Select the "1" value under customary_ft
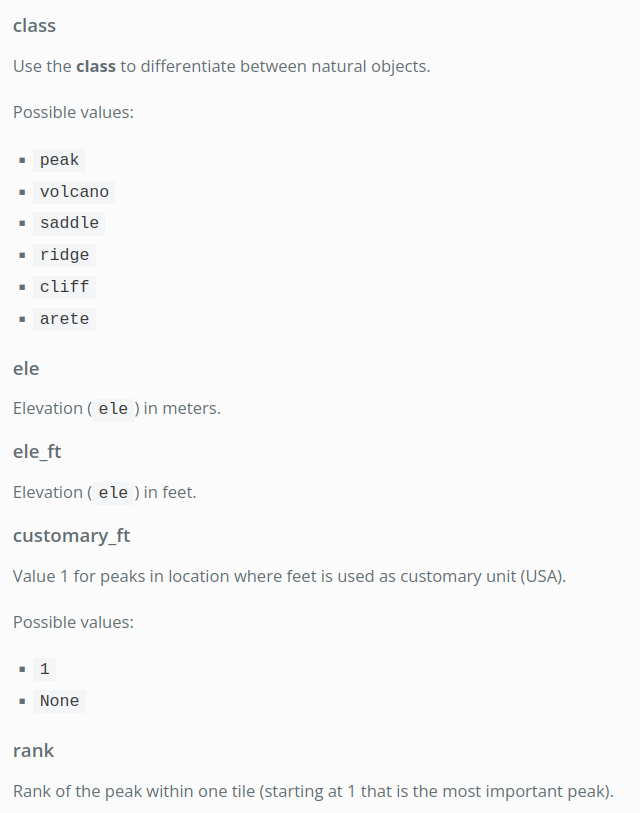640x813 pixels. click(x=44, y=669)
